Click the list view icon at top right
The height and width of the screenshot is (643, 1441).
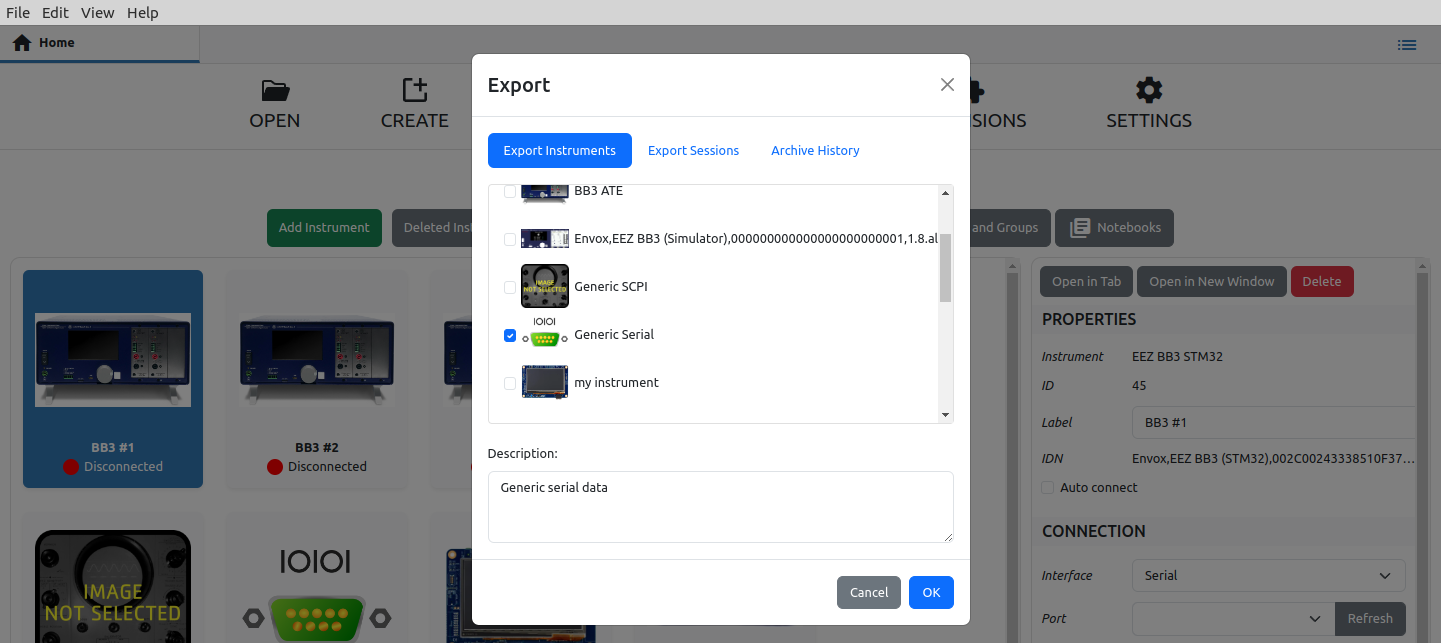click(x=1407, y=44)
